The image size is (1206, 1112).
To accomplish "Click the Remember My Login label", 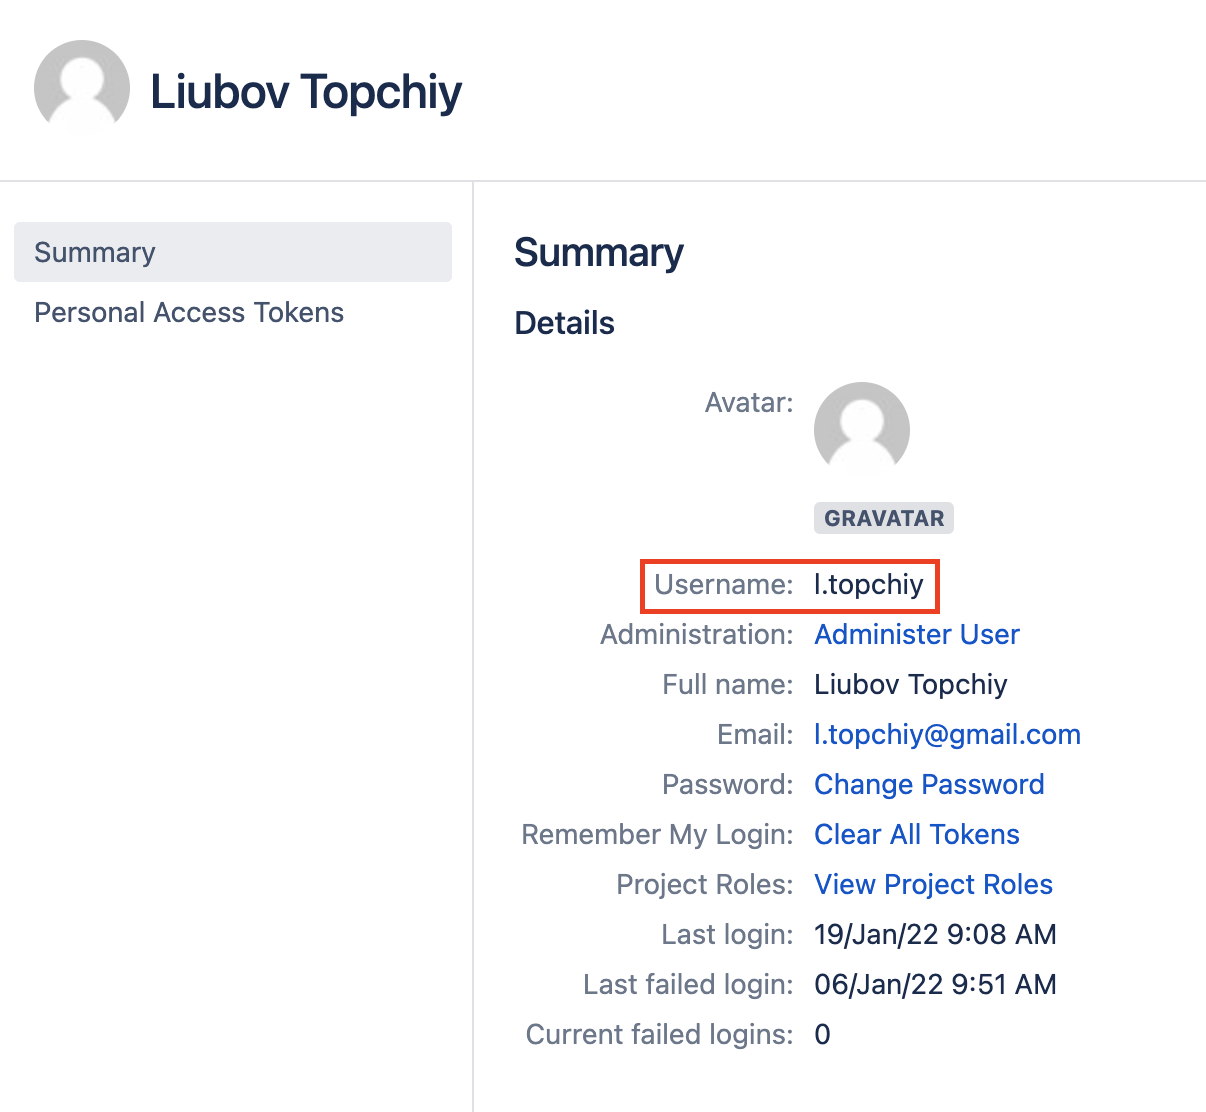I will click(657, 834).
